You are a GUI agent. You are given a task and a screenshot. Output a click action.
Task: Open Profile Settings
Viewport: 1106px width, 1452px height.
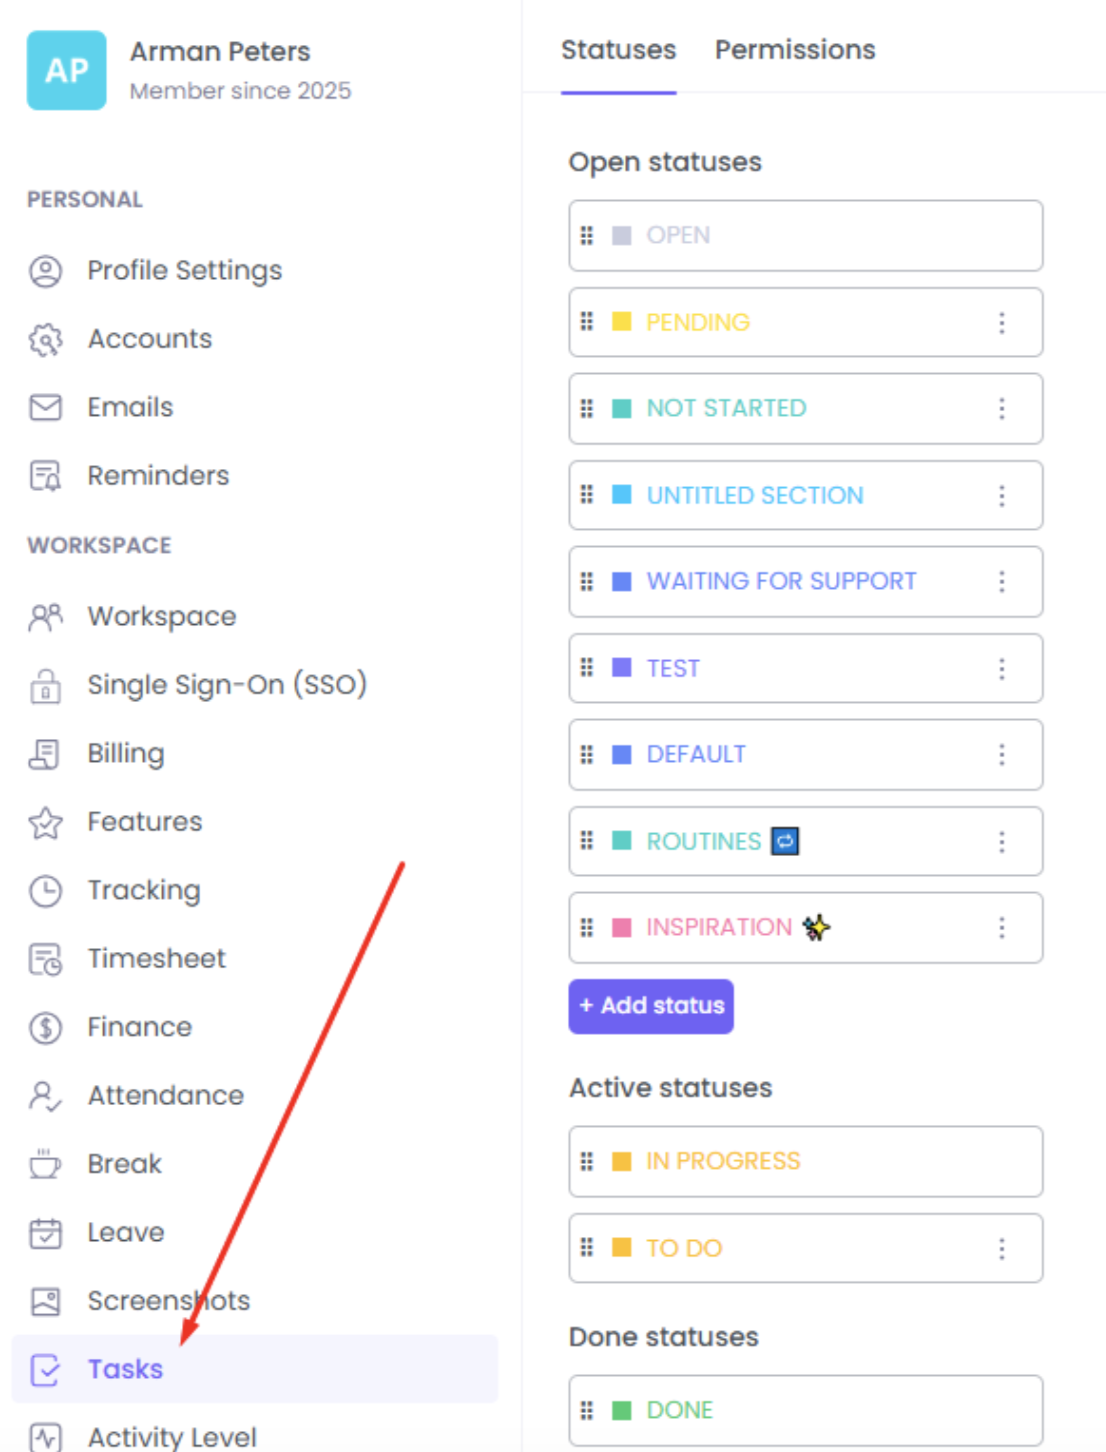click(184, 270)
